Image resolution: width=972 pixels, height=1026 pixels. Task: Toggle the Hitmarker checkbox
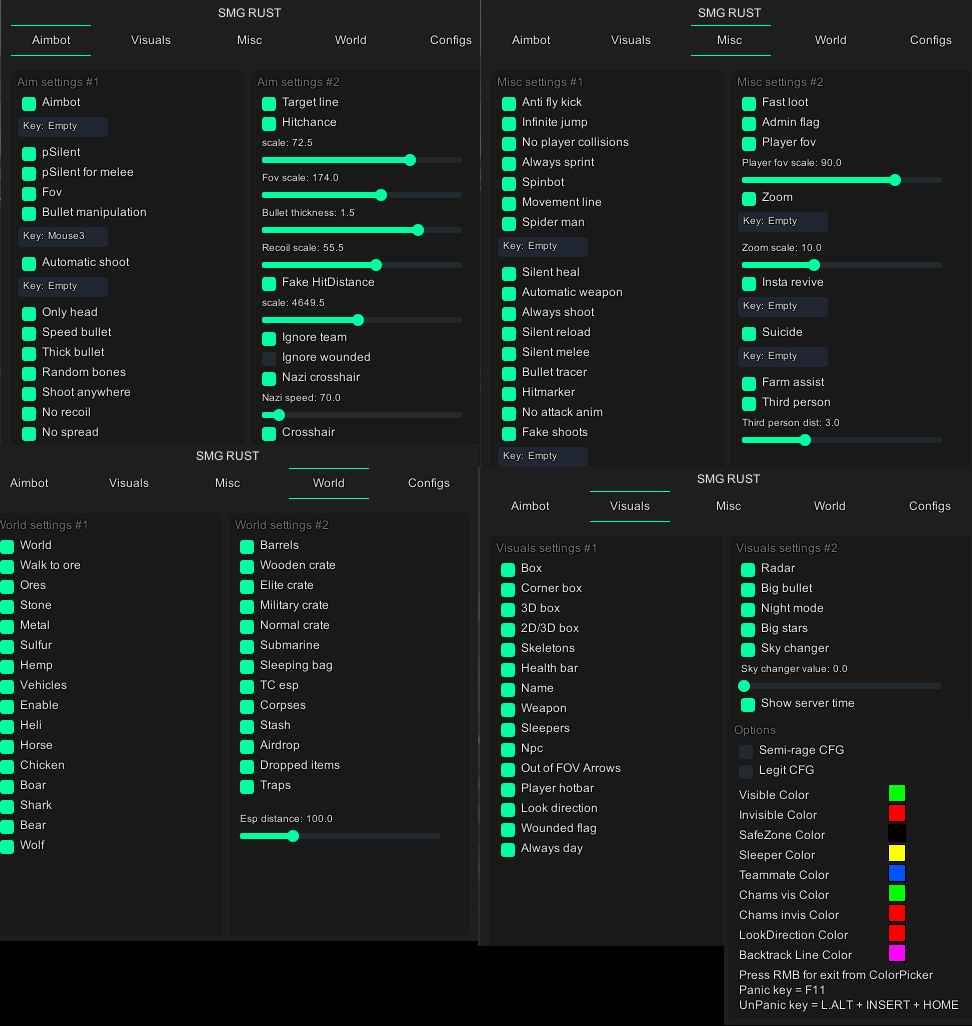pos(509,393)
